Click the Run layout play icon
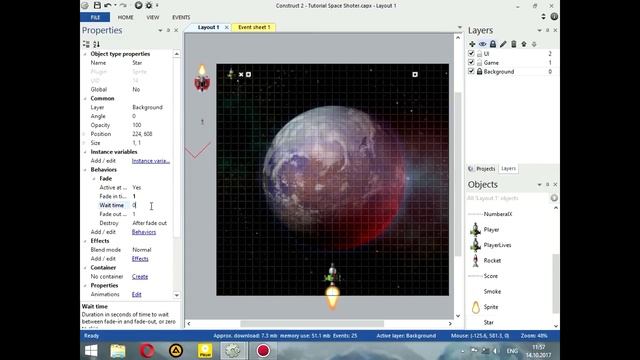Viewport: 640px width, 360px height. click(x=138, y=5)
